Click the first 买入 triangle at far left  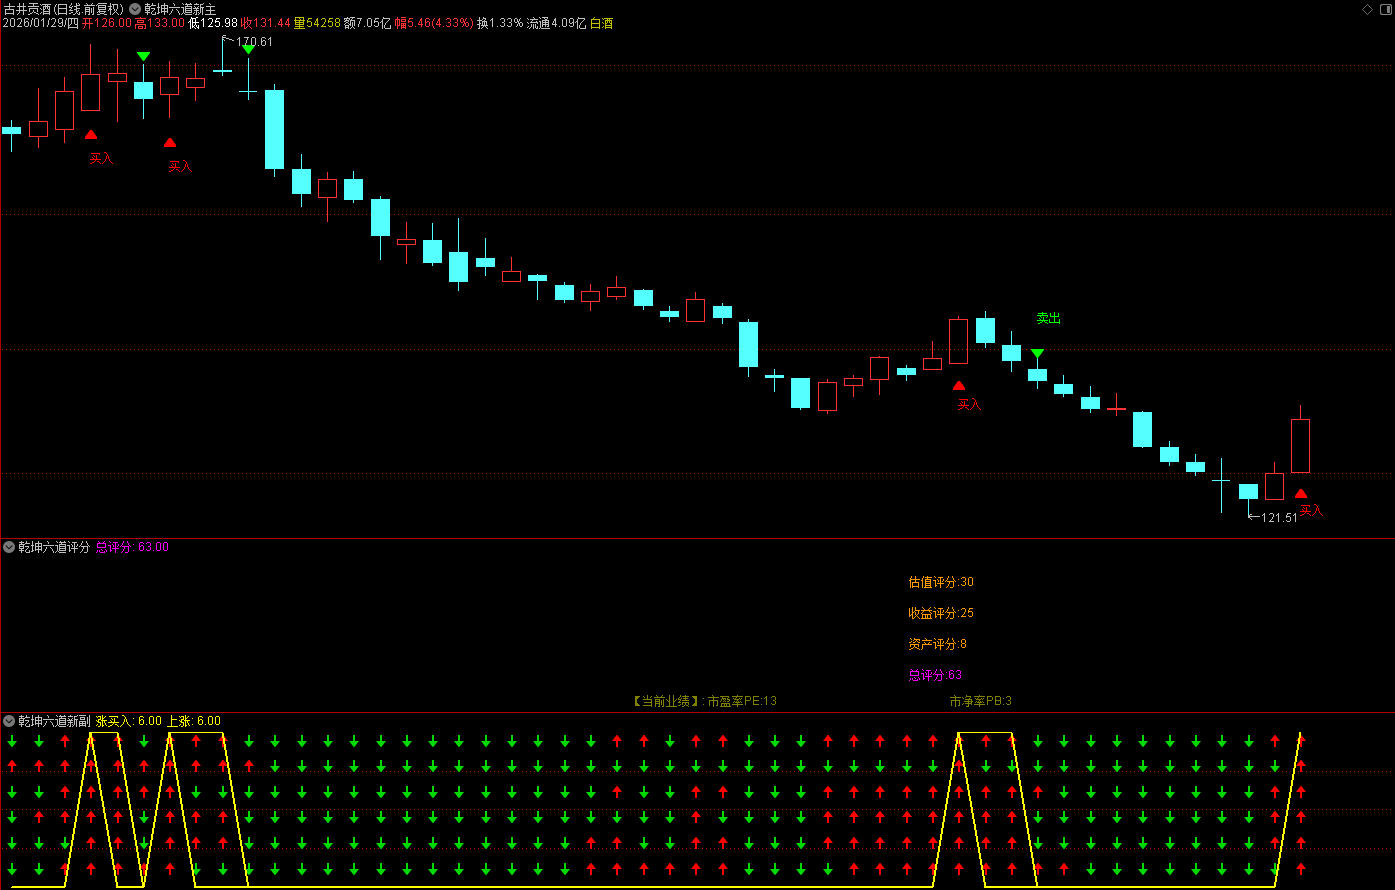[x=91, y=134]
